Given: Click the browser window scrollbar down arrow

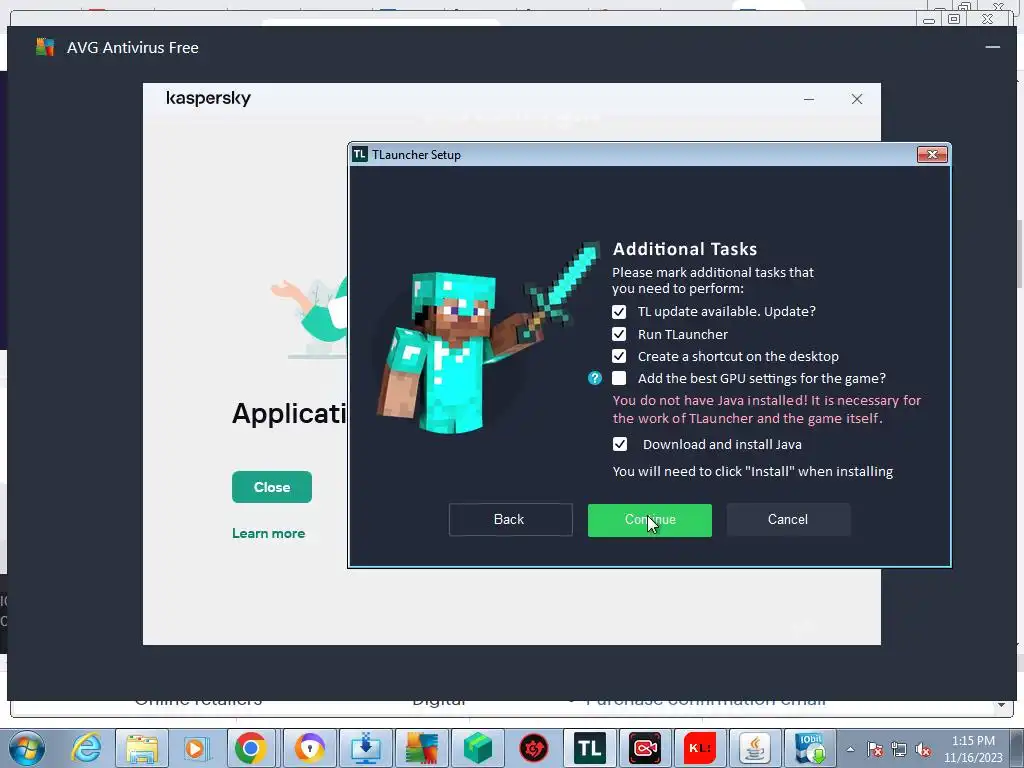Looking at the screenshot, I should click(x=1001, y=705).
